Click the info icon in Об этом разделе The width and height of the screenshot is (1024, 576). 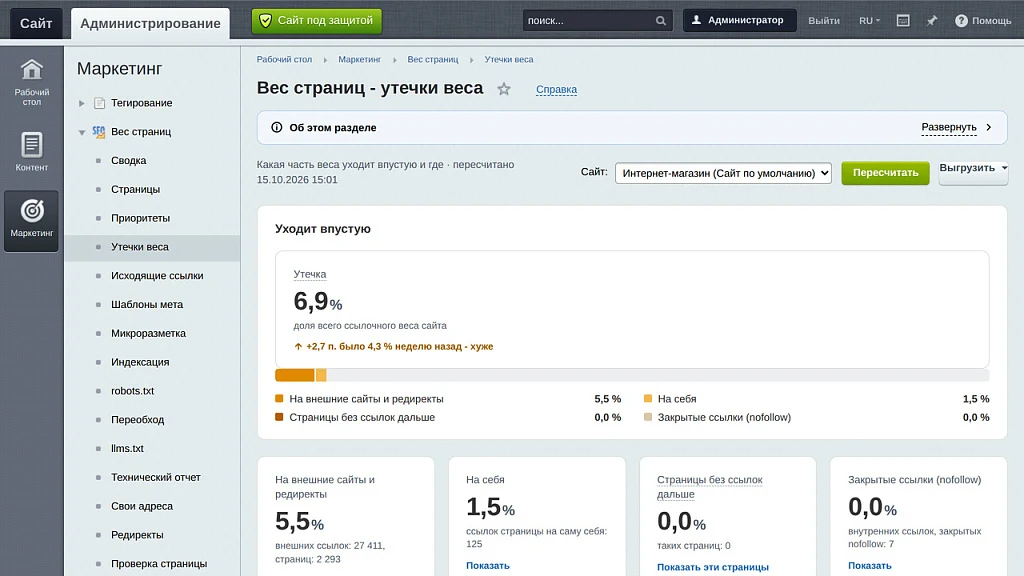point(277,127)
